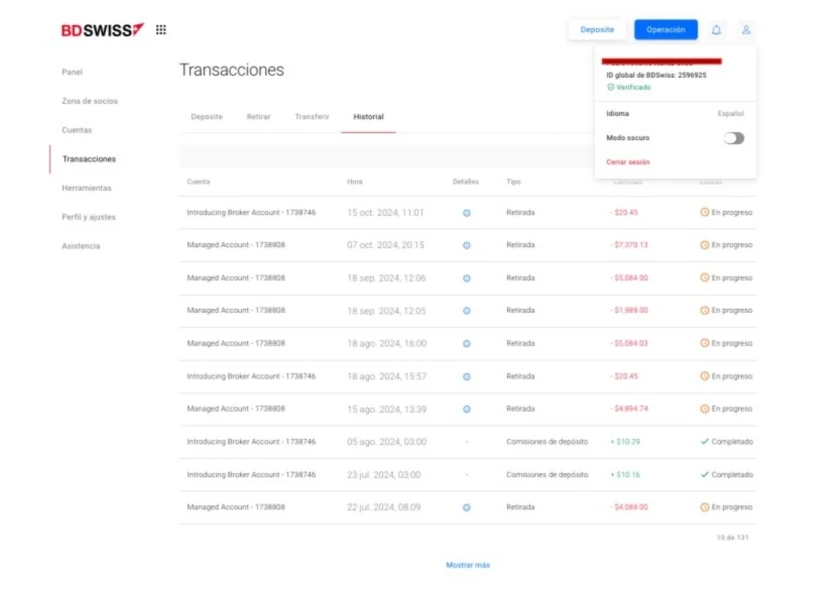Open the user profile icon
Screen dimensions: 817x600
[746, 30]
